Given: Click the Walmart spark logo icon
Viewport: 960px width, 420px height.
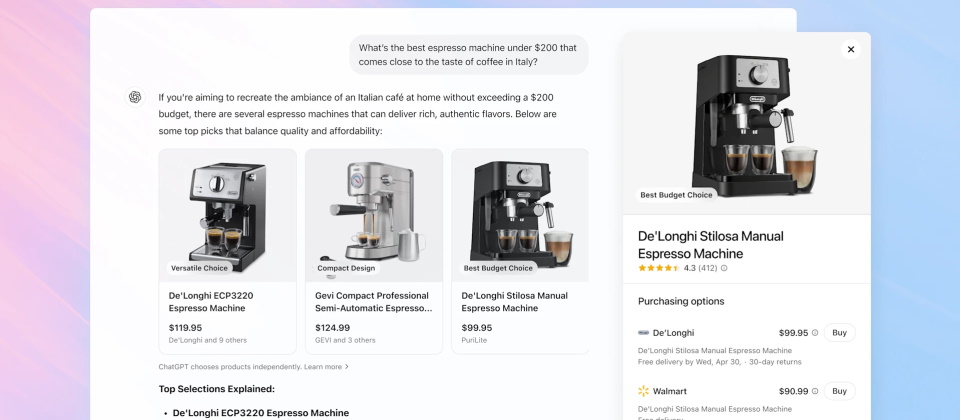Looking at the screenshot, I should coord(643,391).
